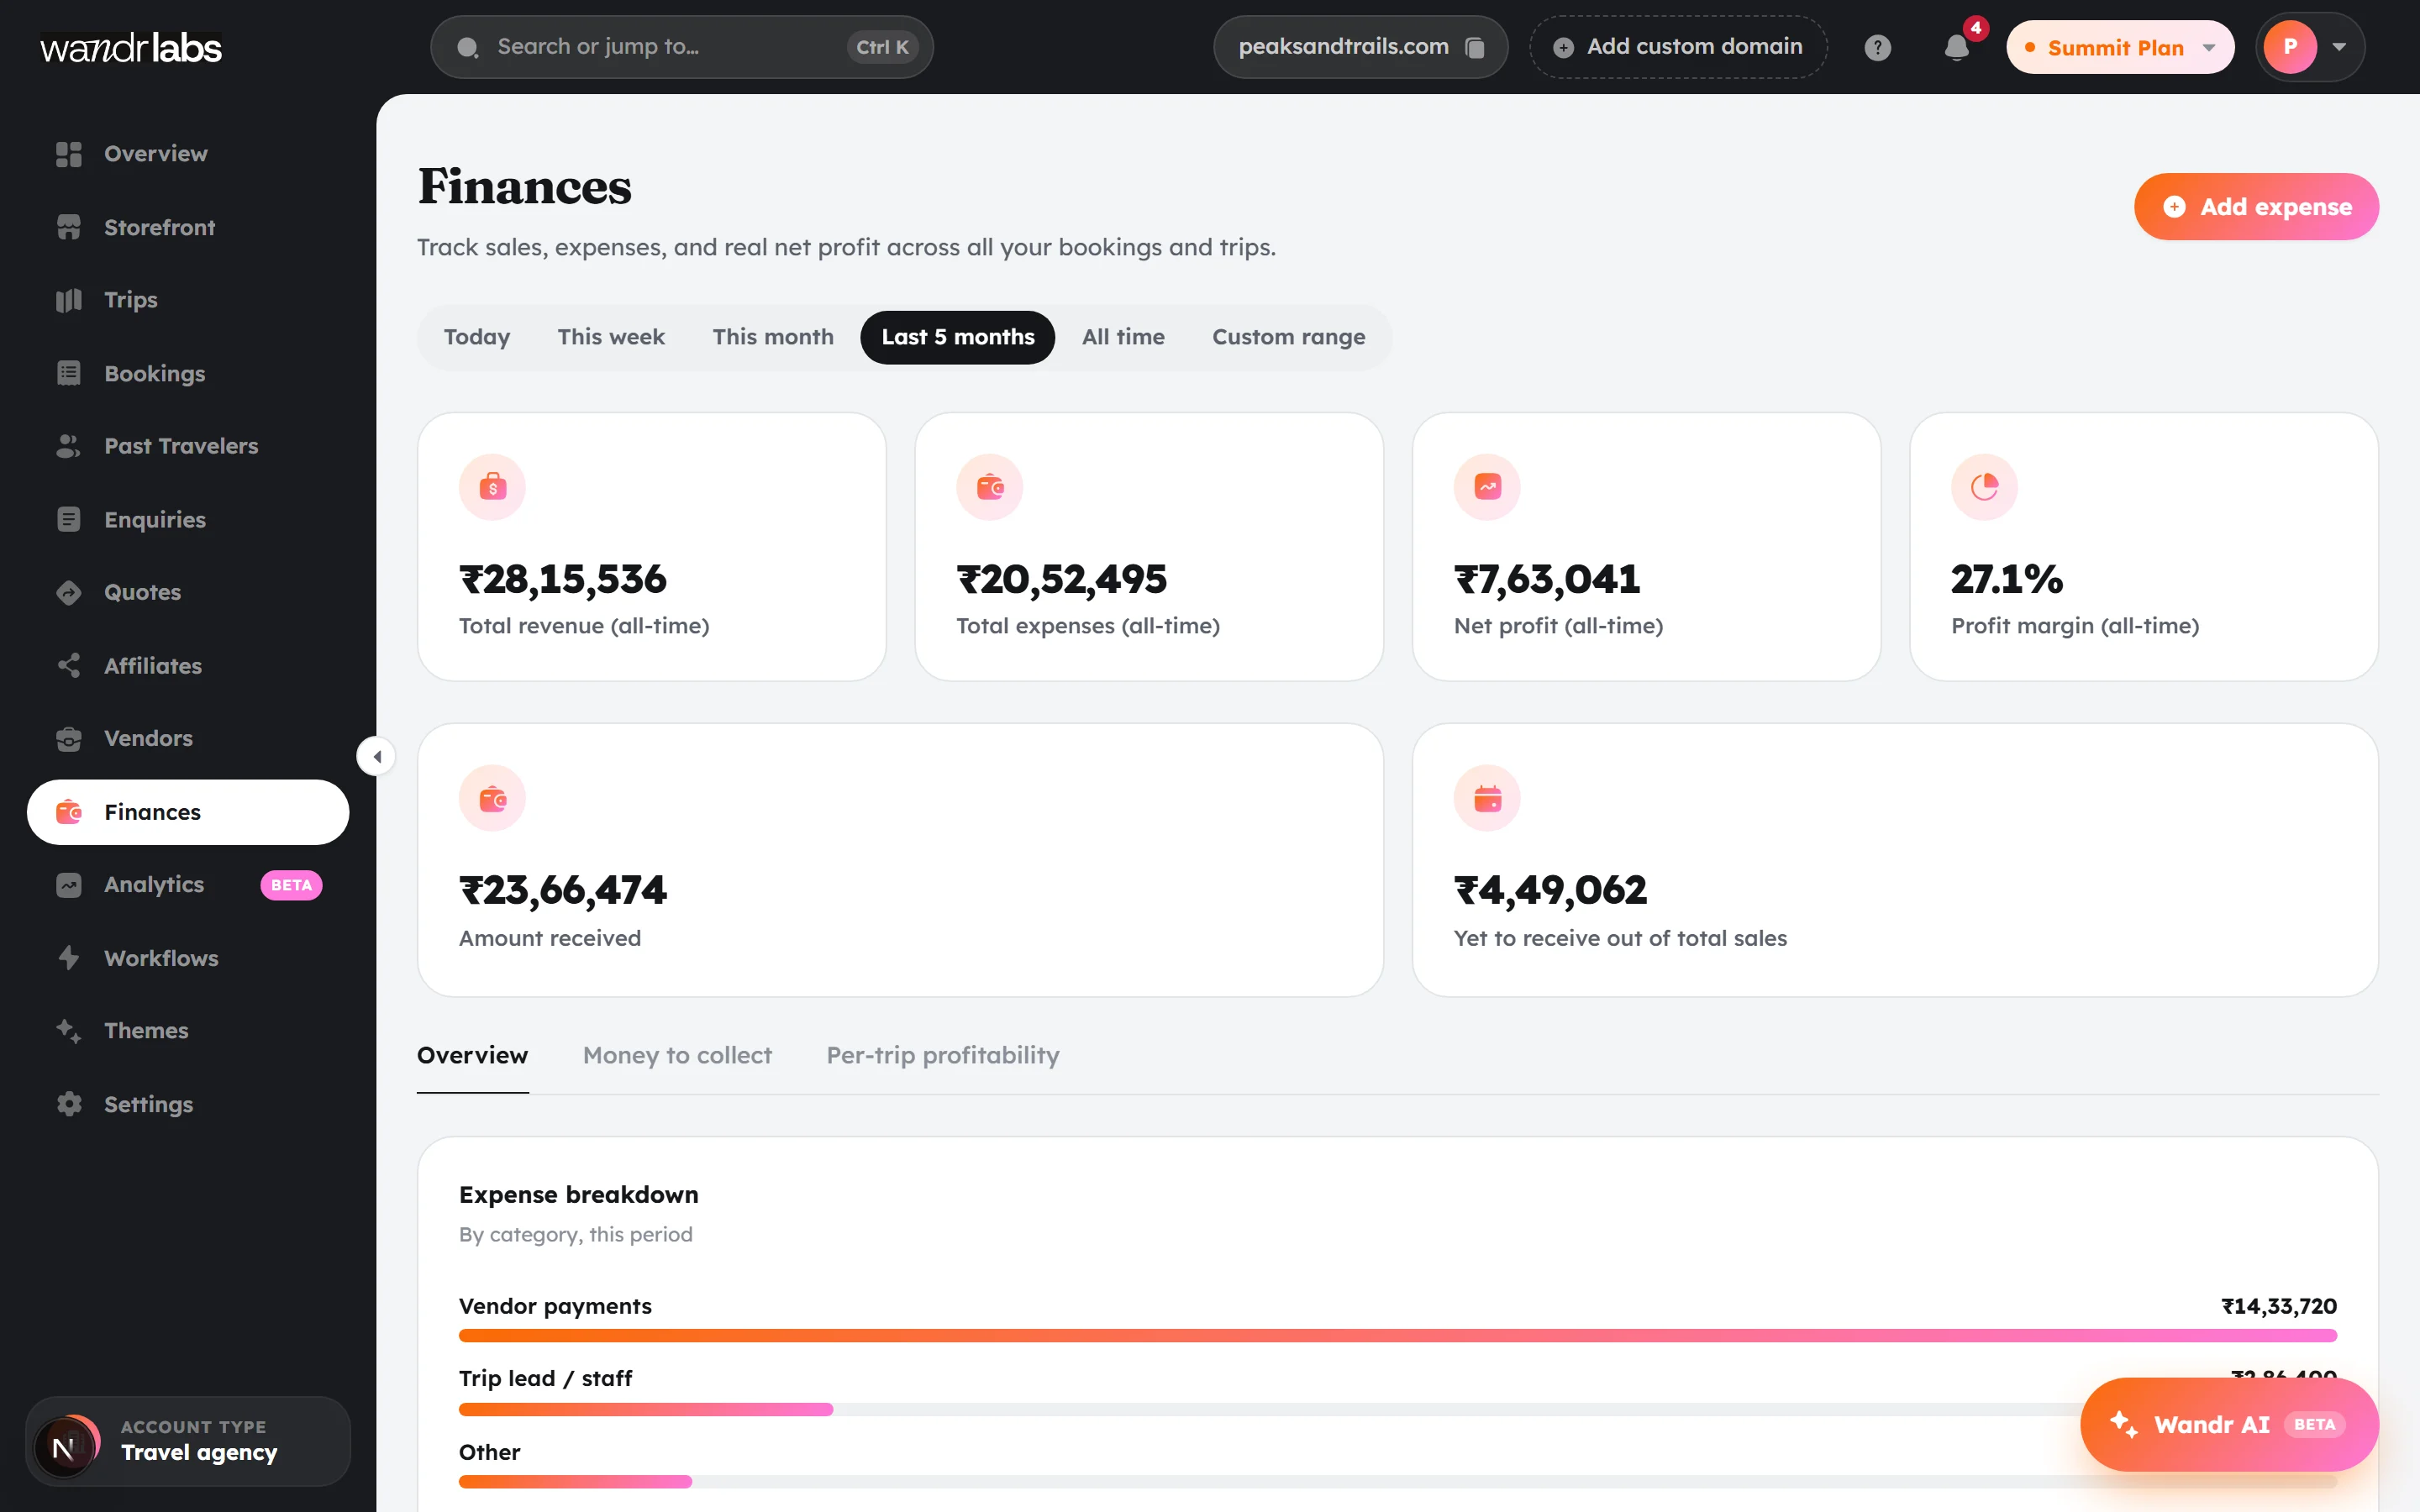Screen dimensions: 2420x1512
Task: Copy peaksandtrails.com domain via copy icon
Action: 1474,47
